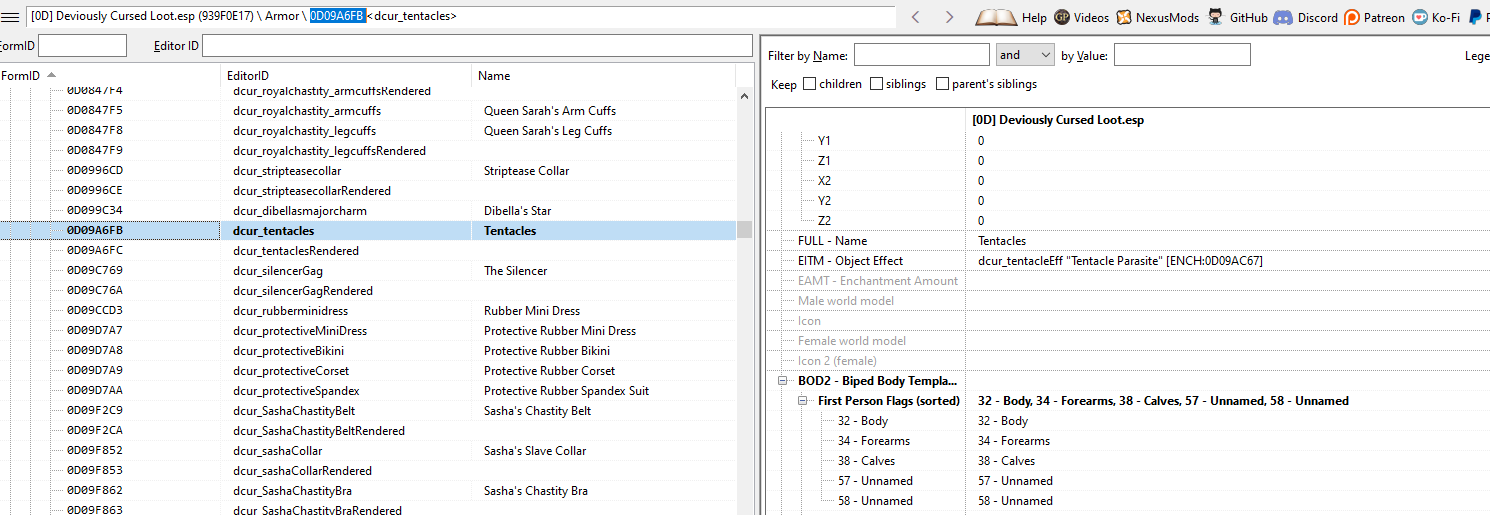Image resolution: width=1490 pixels, height=515 pixels.
Task: Select EAMT - Enchantment Amount row
Action: pyautogui.click(x=1128, y=281)
